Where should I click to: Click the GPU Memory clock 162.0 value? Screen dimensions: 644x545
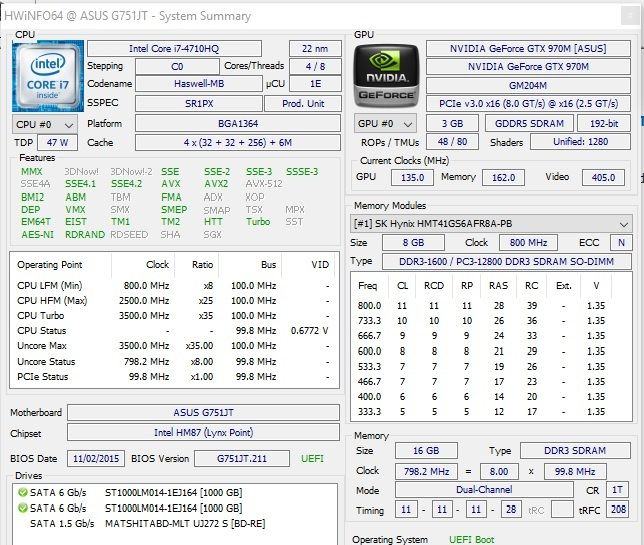[x=503, y=177]
